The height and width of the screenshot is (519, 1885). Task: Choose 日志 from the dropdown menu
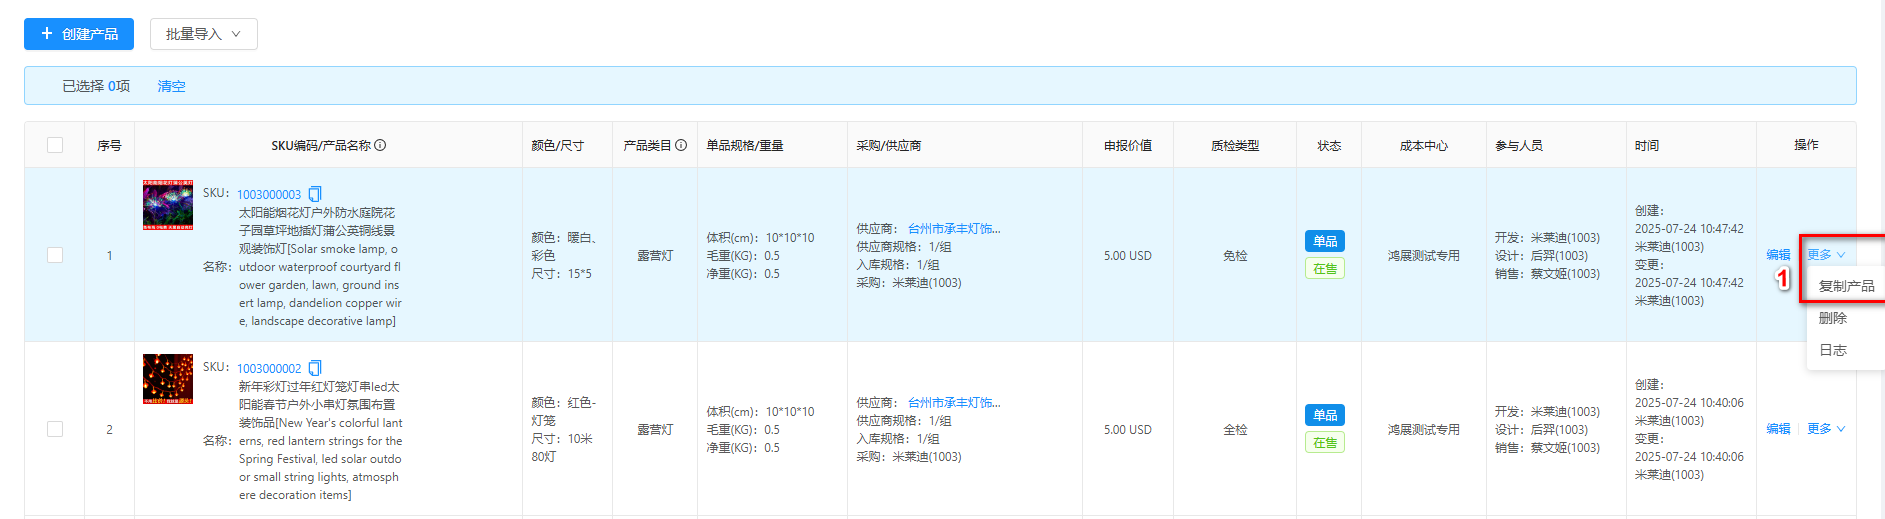click(1832, 350)
